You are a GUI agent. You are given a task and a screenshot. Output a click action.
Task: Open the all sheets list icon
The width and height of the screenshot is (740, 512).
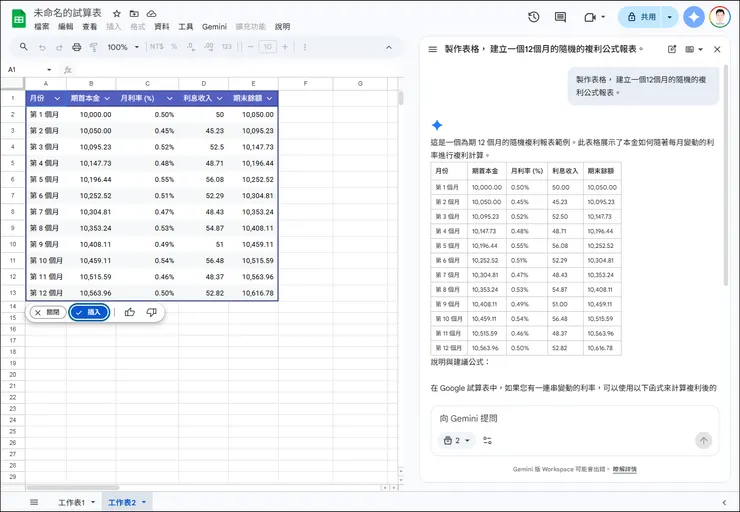(34, 502)
